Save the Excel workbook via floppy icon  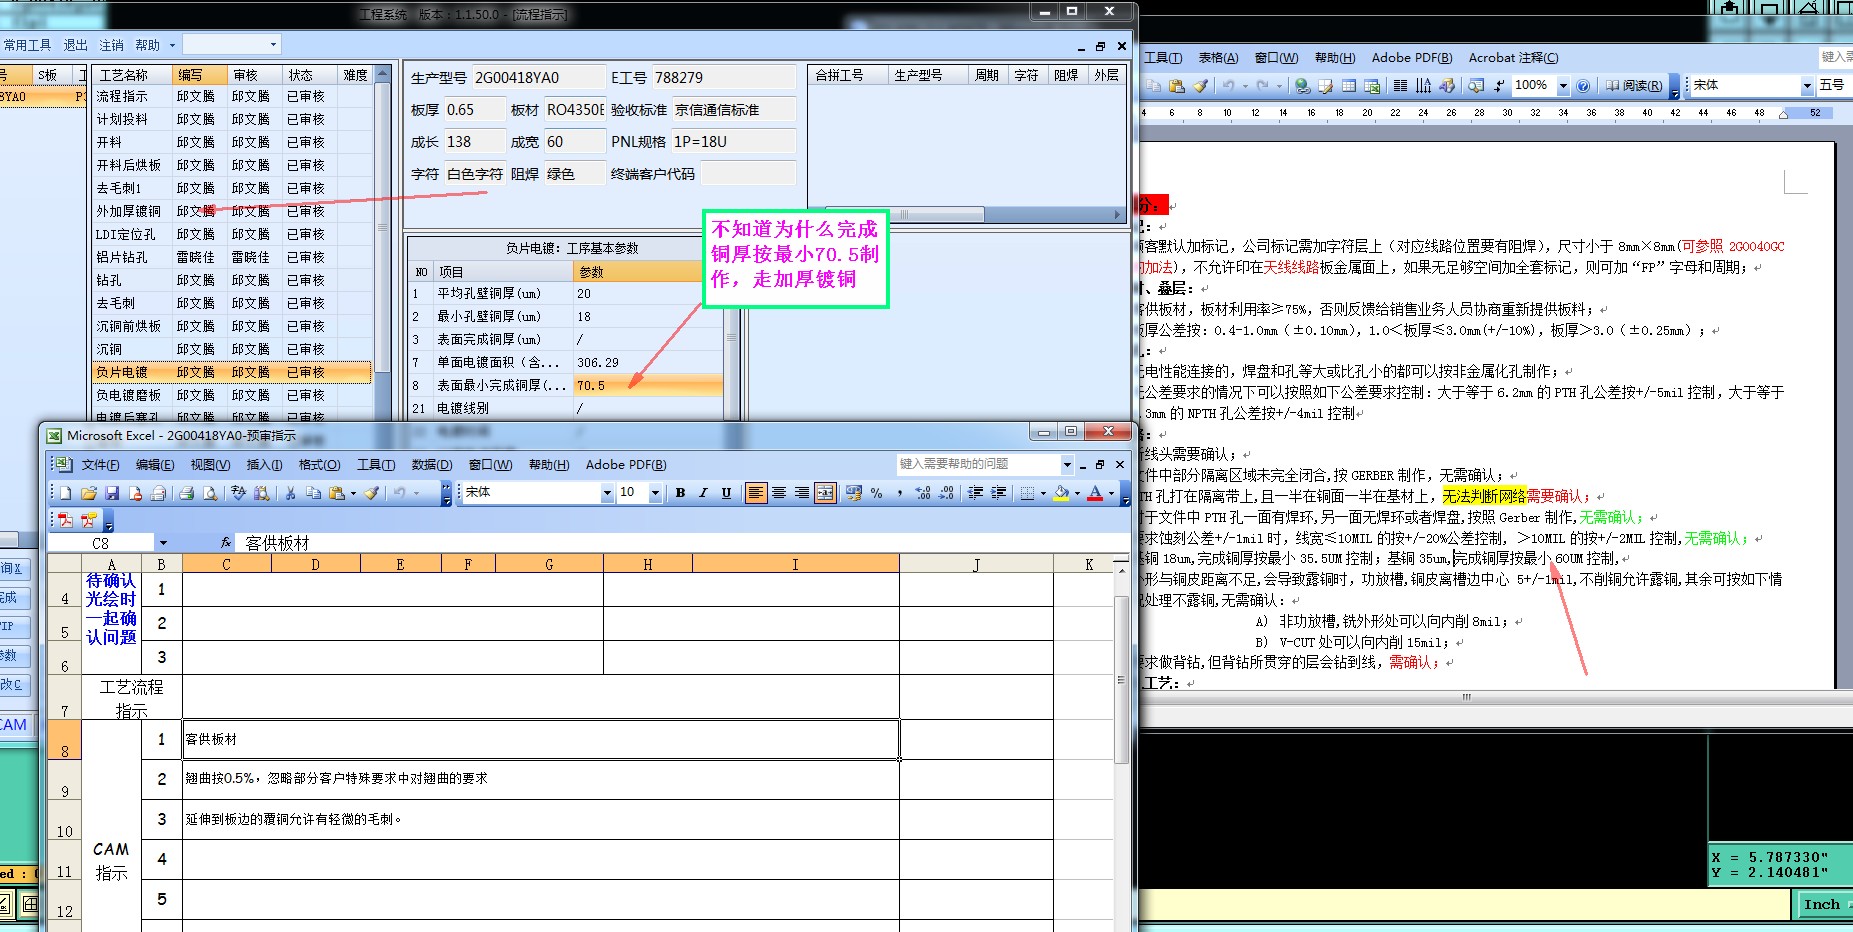[x=112, y=493]
